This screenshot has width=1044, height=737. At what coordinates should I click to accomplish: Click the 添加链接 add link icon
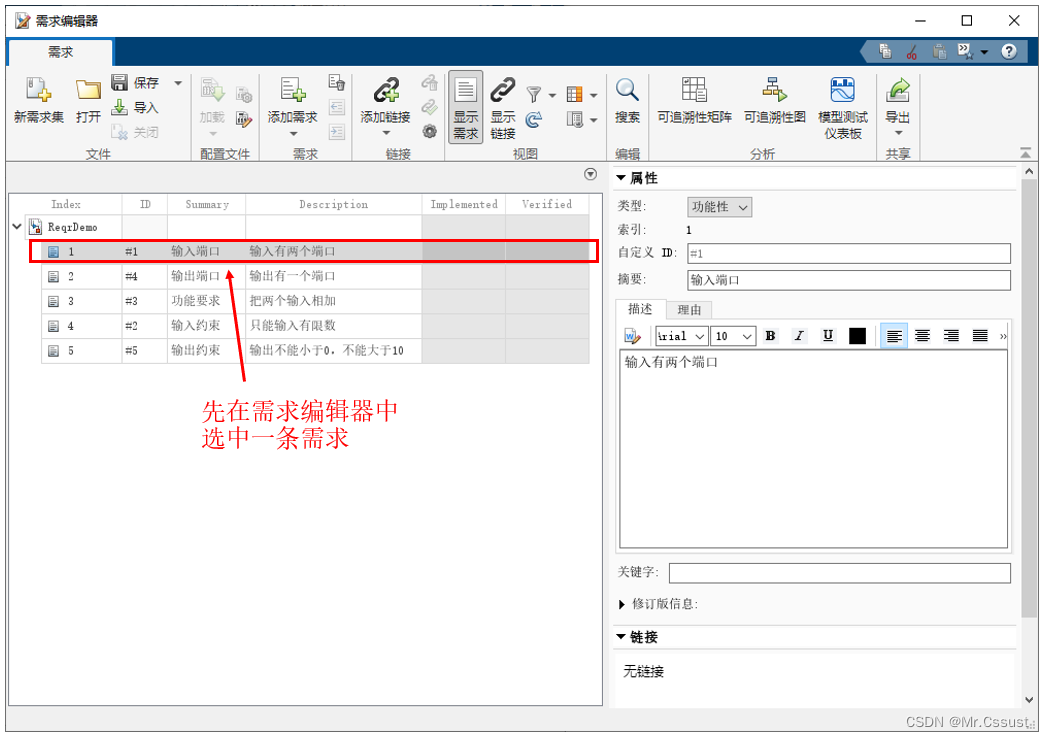(385, 90)
